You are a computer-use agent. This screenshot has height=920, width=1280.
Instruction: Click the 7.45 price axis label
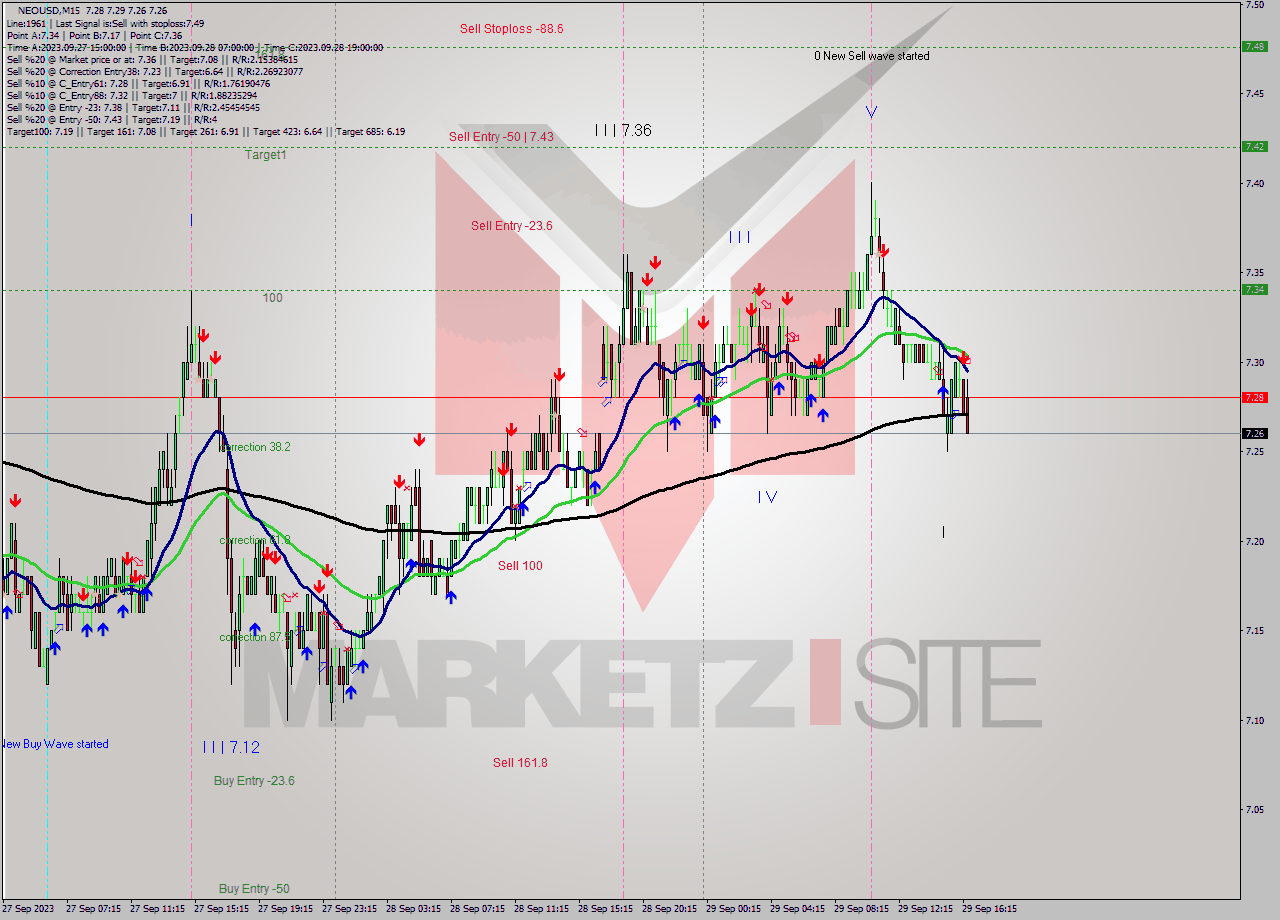pyautogui.click(x=1254, y=93)
